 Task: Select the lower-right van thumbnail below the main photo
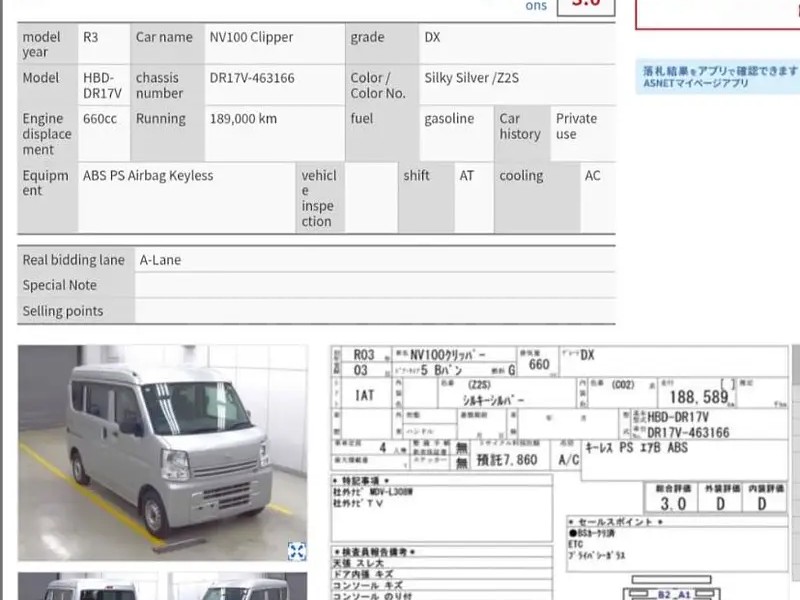click(237, 586)
